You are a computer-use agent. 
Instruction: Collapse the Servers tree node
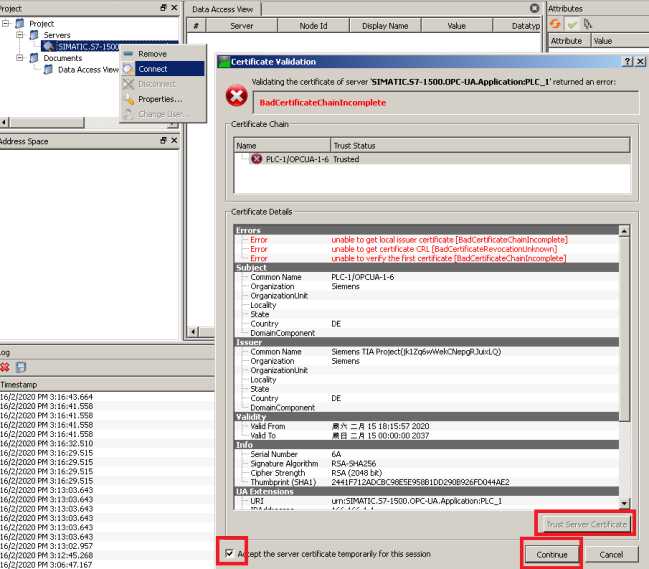pyautogui.click(x=19, y=35)
